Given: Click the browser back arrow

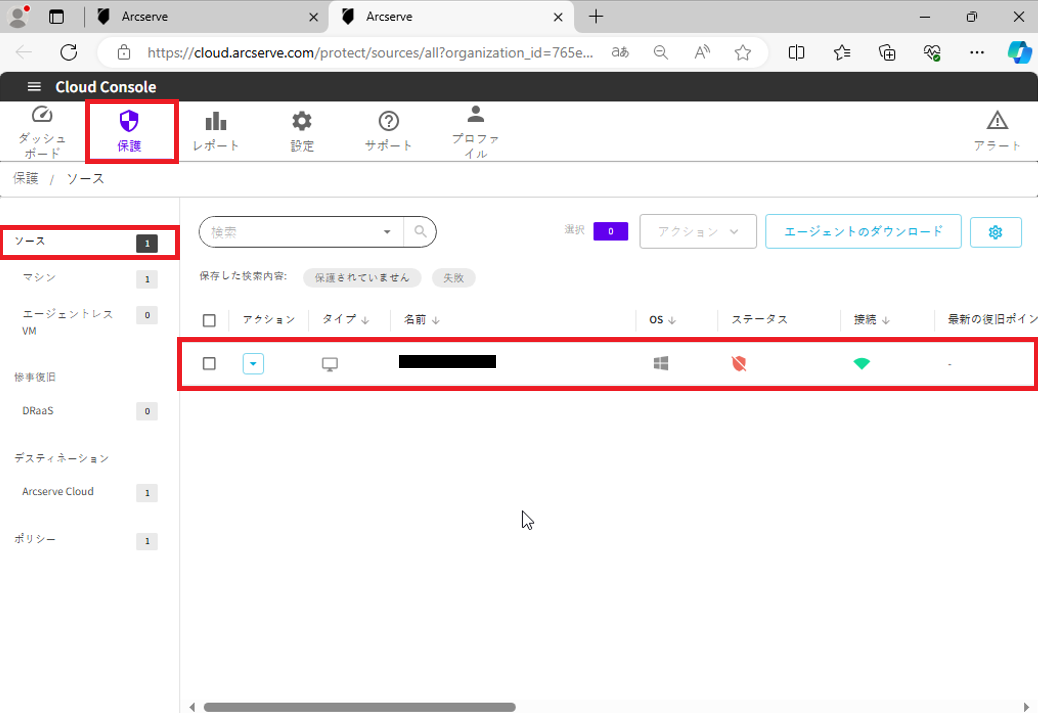Looking at the screenshot, I should [x=24, y=52].
